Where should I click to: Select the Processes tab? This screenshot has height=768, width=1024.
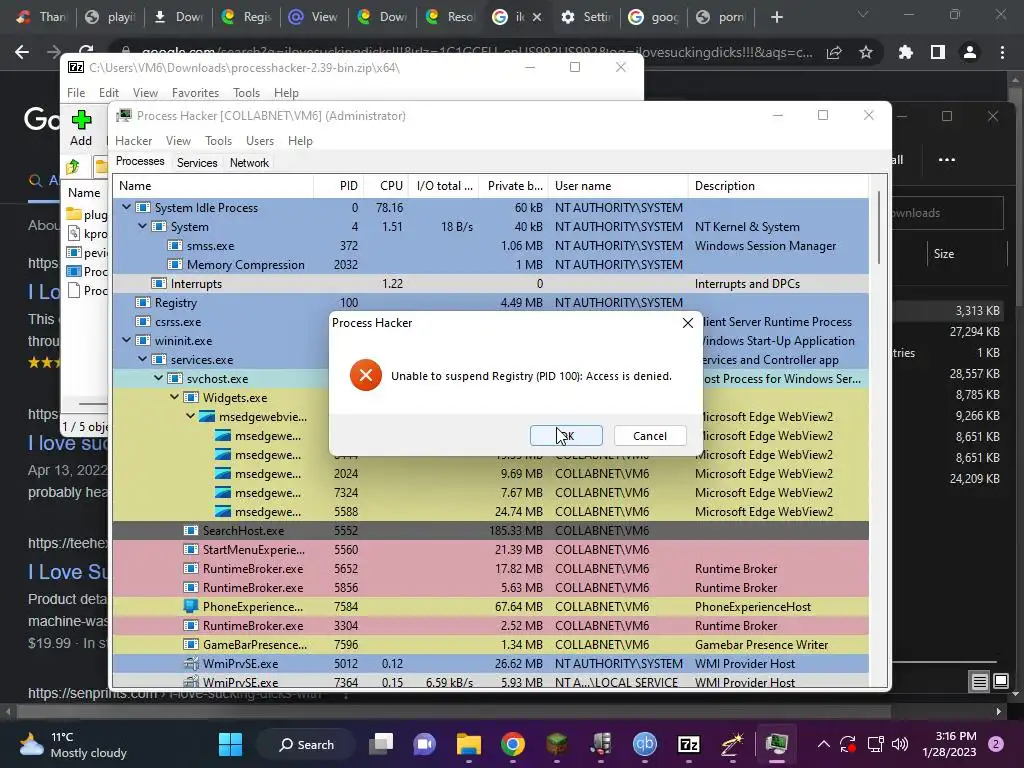pyautogui.click(x=140, y=161)
